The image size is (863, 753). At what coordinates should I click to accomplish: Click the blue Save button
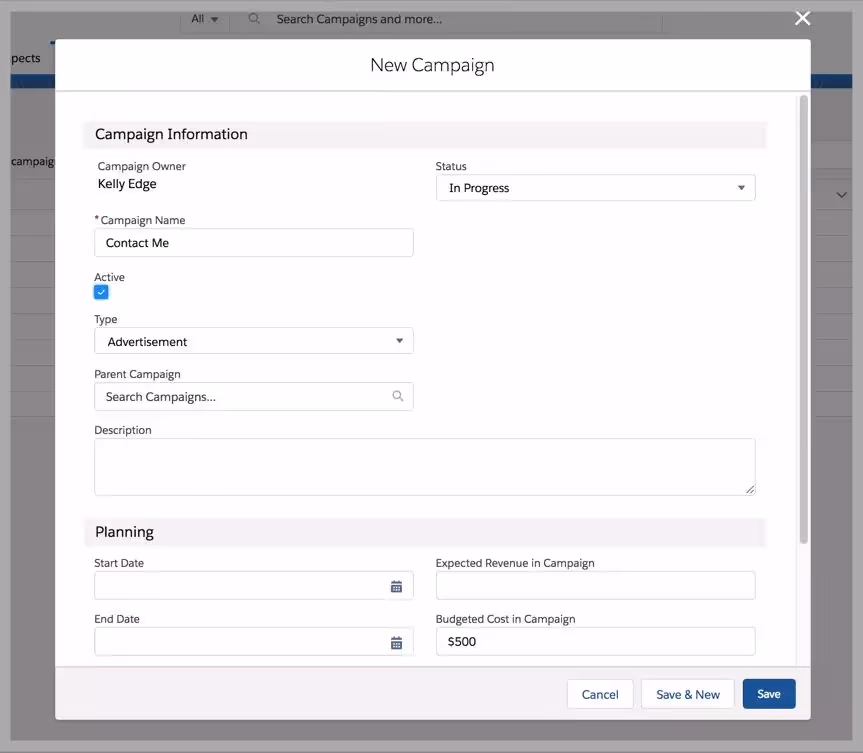click(769, 694)
